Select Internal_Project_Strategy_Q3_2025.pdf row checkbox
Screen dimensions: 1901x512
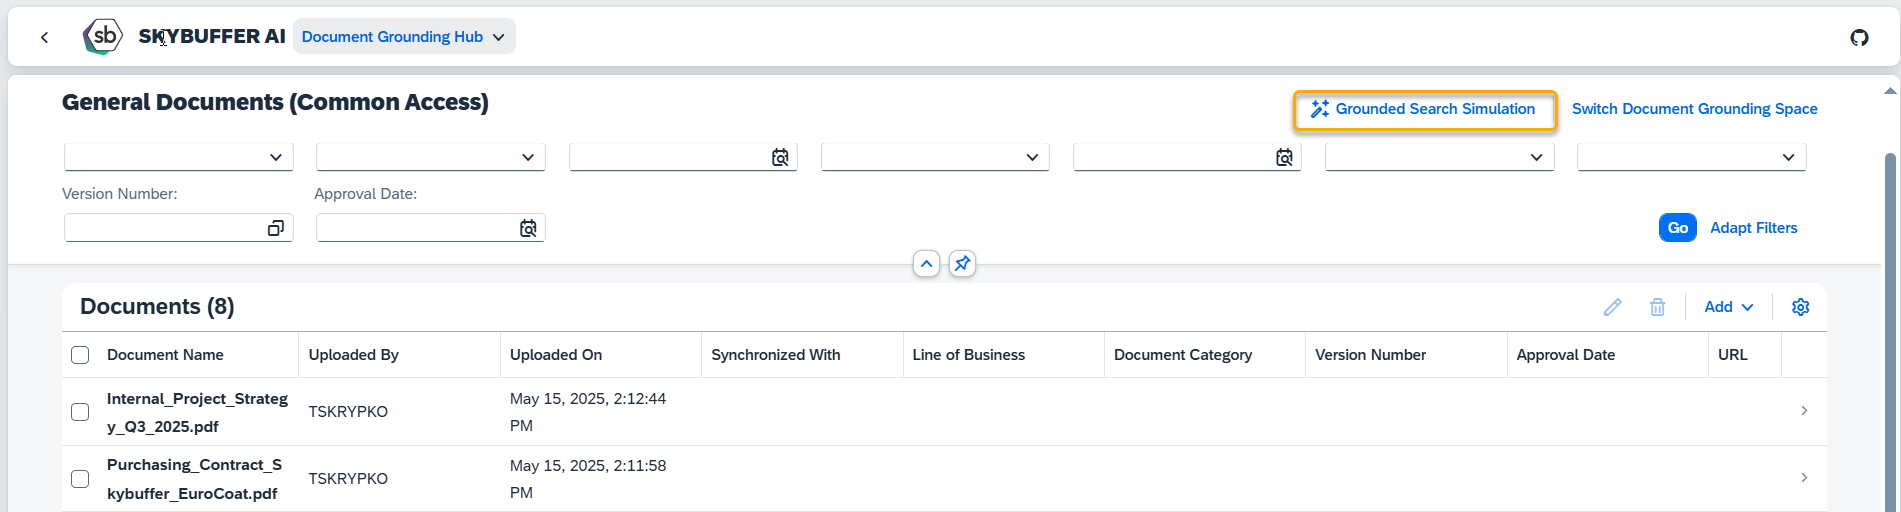click(x=80, y=412)
